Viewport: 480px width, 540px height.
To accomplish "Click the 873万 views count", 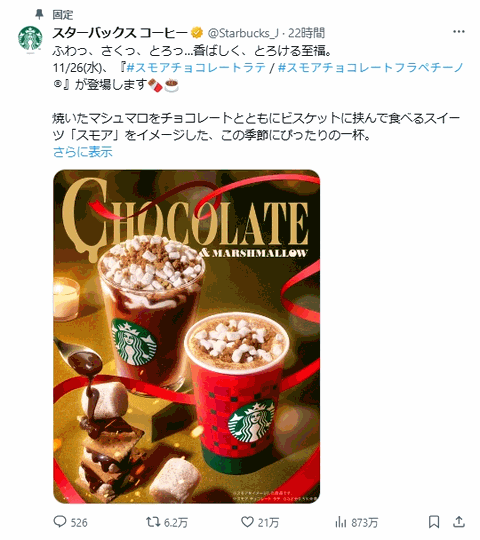I will (x=365, y=523).
